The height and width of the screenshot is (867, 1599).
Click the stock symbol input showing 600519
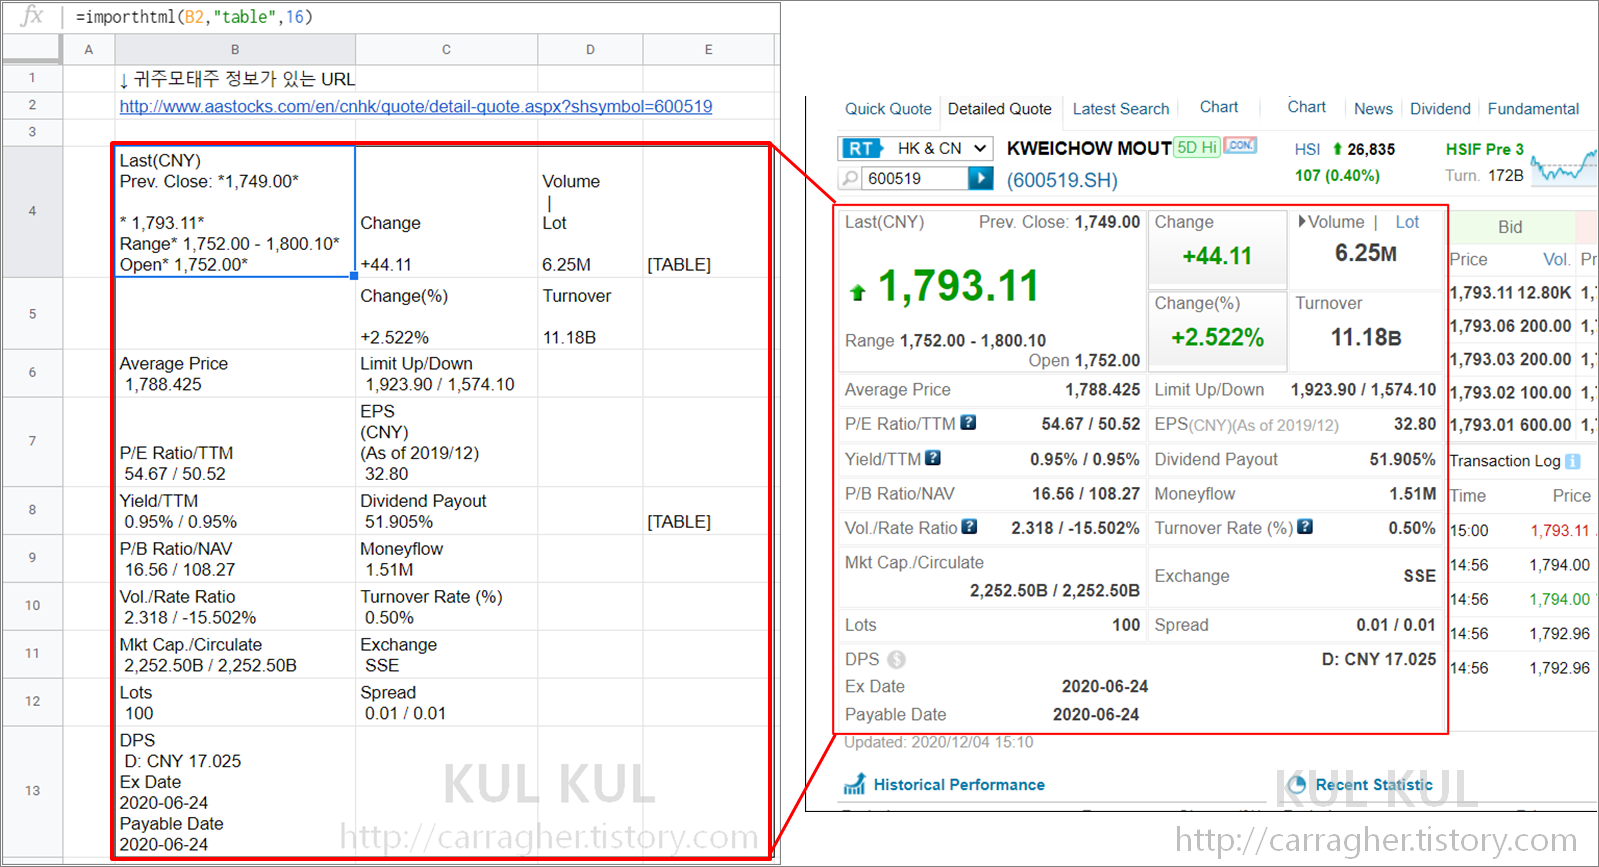coord(916,178)
